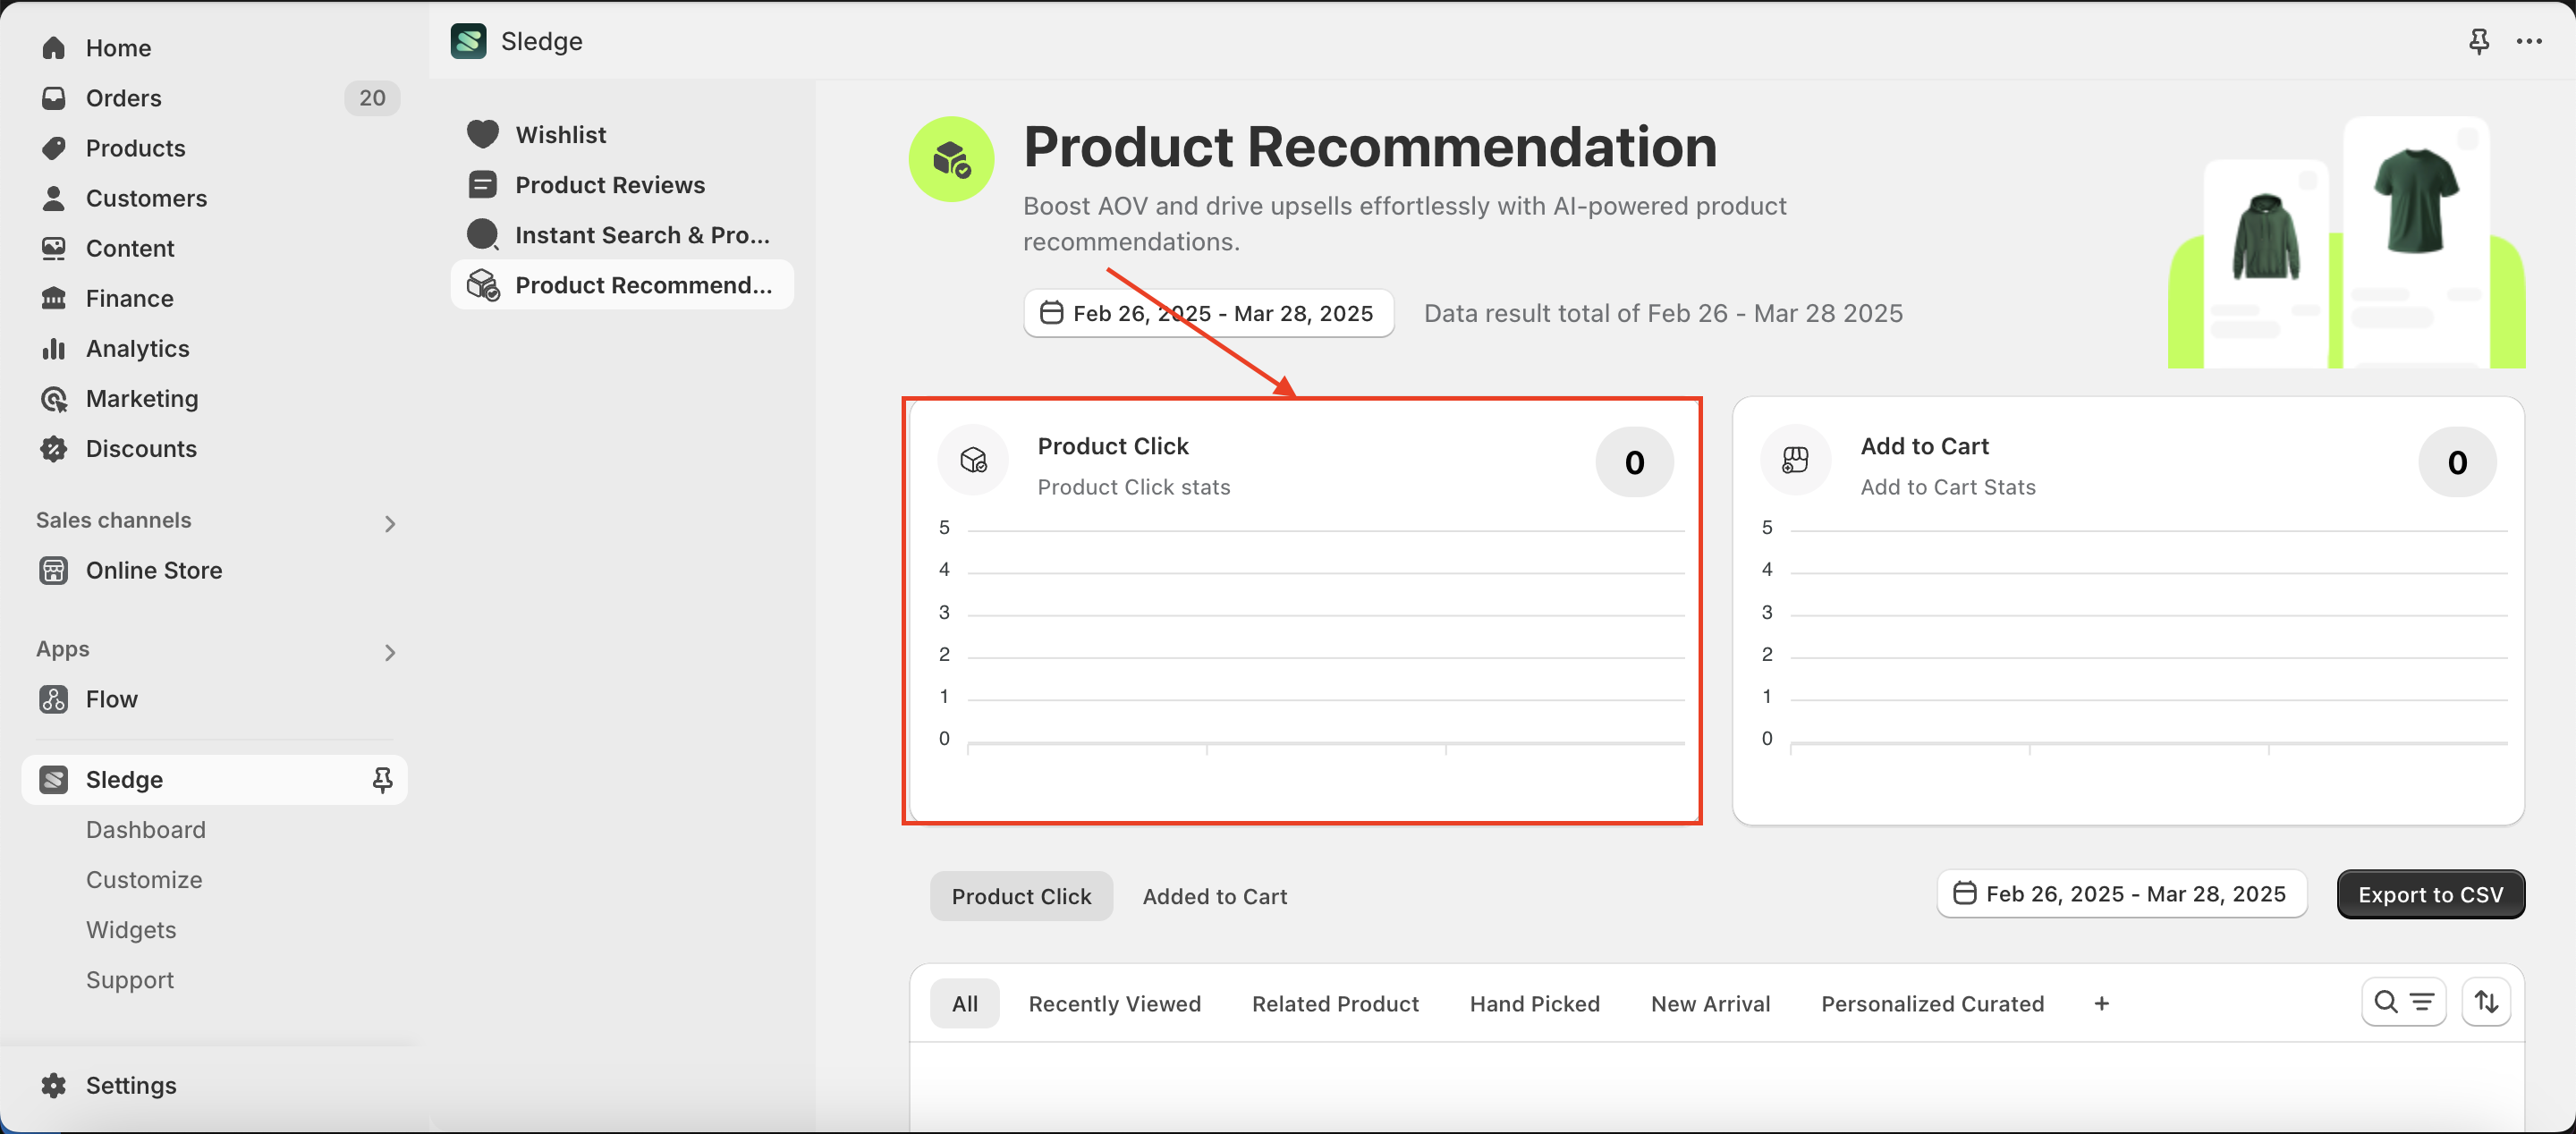Viewport: 2576px width, 1134px height.
Task: Click the Wishlist heart icon
Action: (483, 134)
